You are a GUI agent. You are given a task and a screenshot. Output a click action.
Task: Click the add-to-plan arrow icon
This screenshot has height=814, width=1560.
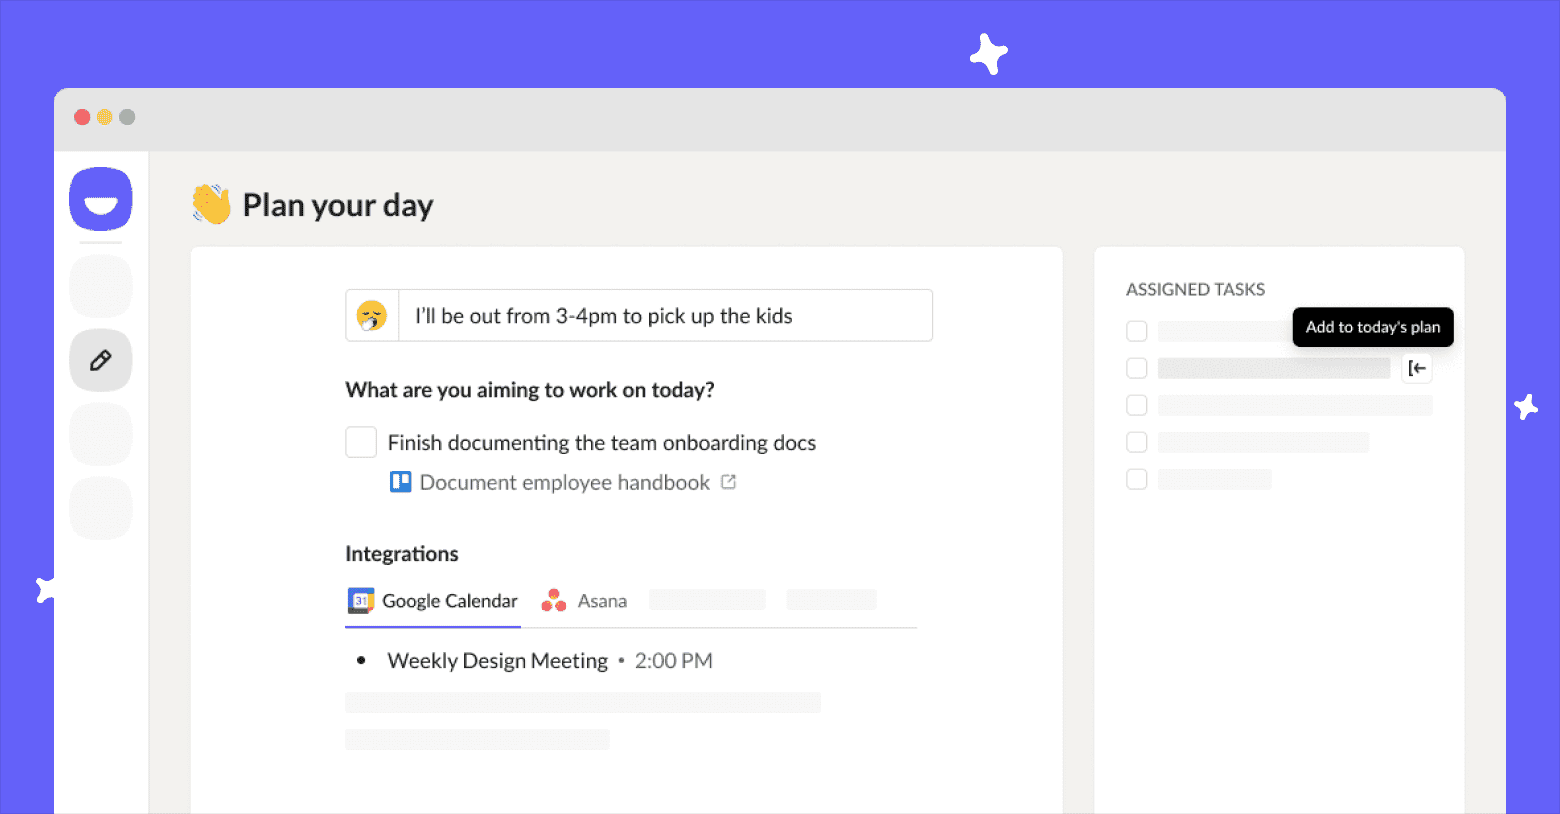(x=1417, y=368)
